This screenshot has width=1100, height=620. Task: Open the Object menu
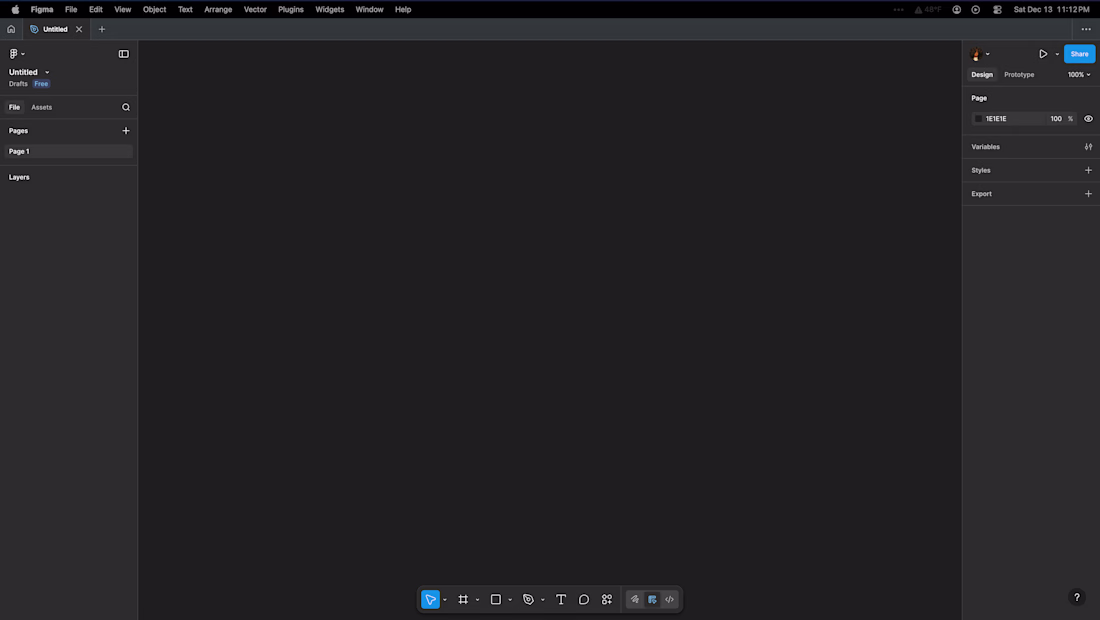[x=154, y=10]
